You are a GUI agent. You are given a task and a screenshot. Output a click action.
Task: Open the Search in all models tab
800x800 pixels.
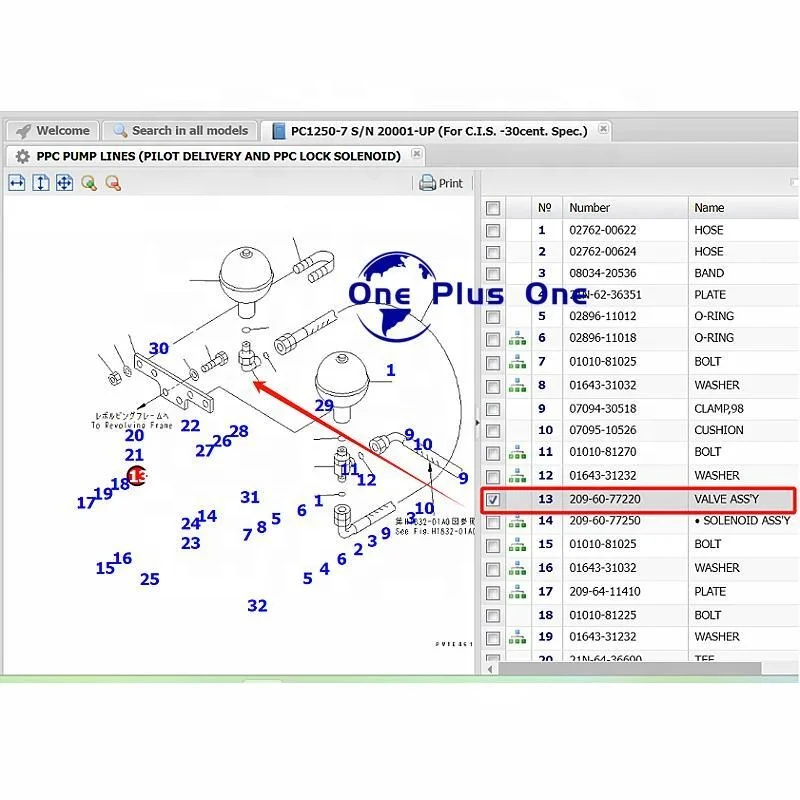click(180, 131)
